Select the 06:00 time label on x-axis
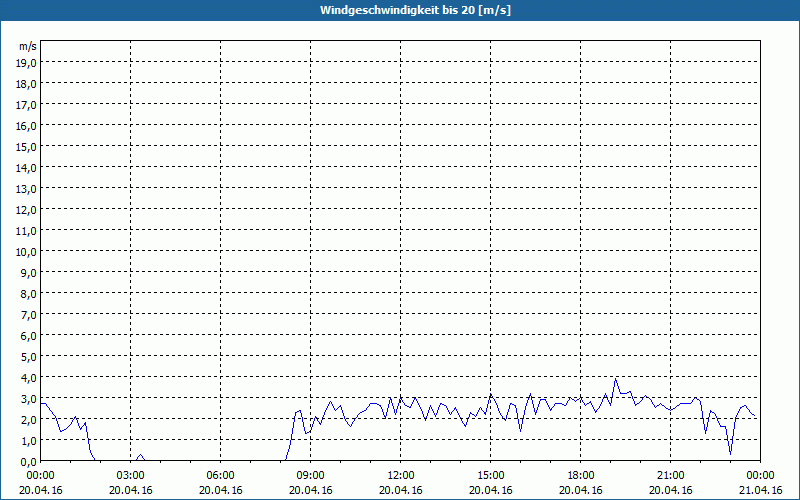Screen dimensions: 800x500 click(220, 476)
